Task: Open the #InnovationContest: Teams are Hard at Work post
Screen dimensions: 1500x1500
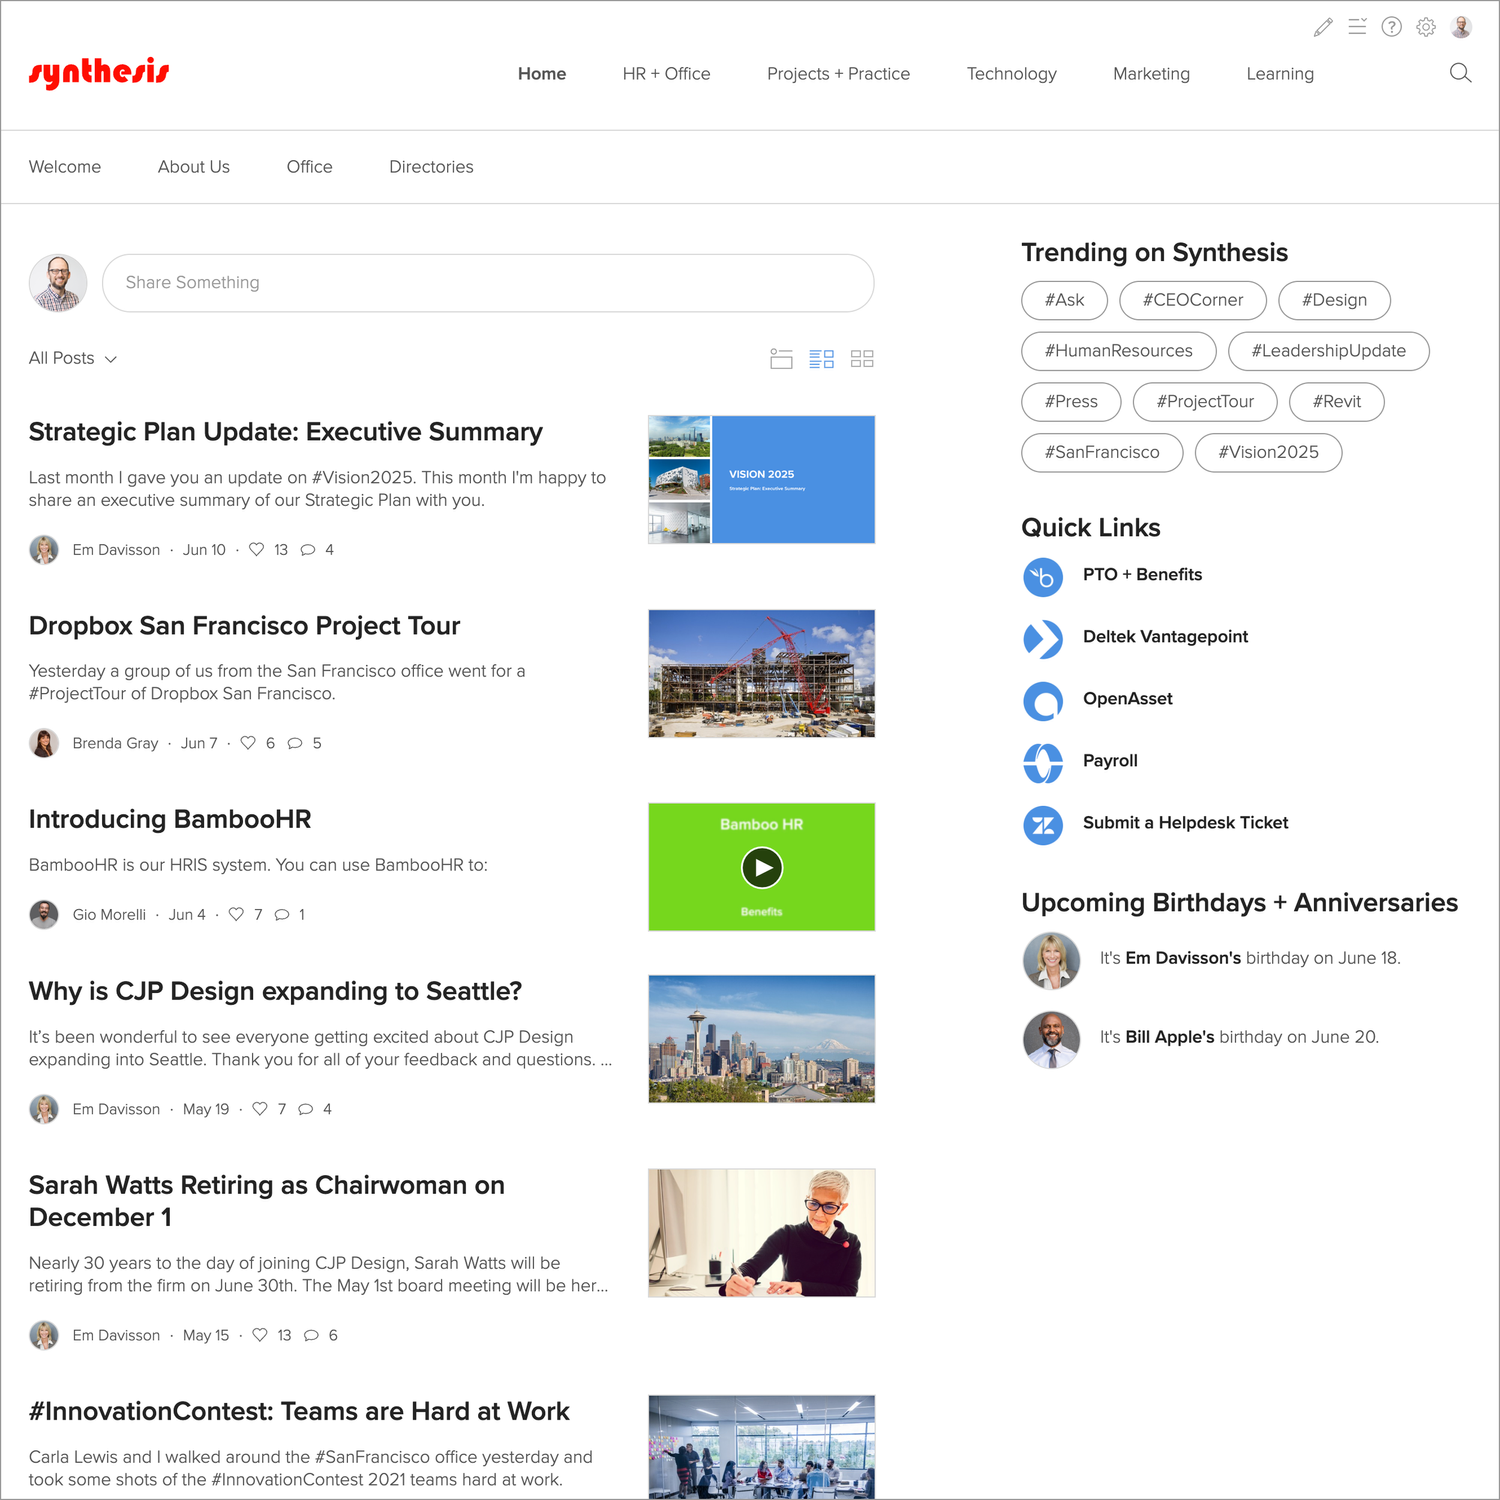Action: point(299,1411)
